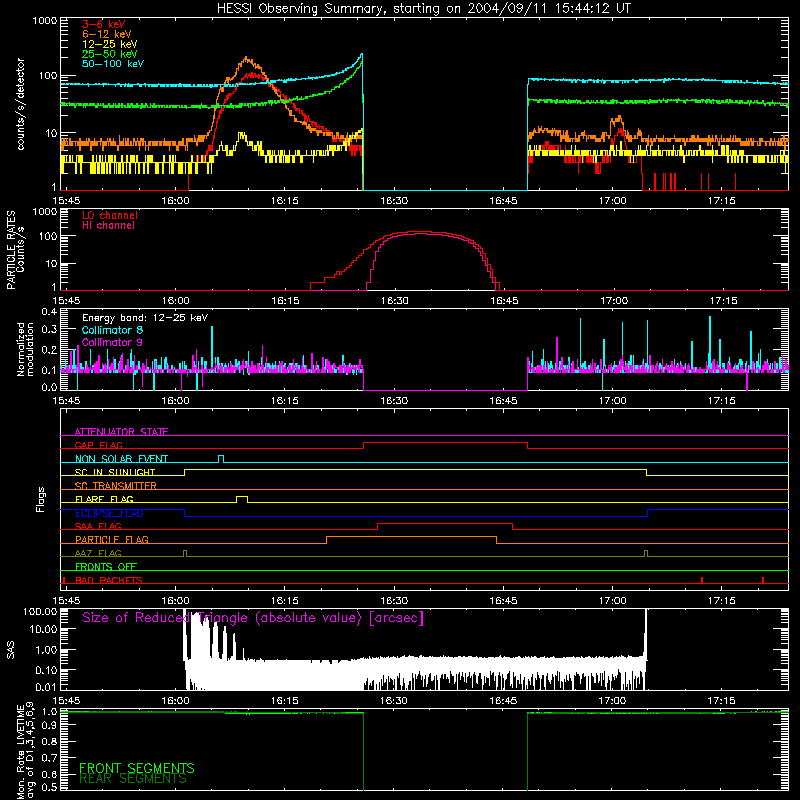Image resolution: width=800 pixels, height=800 pixels.
Task: Click the HESSI Observing Summary plot title
Action: (x=424, y=9)
